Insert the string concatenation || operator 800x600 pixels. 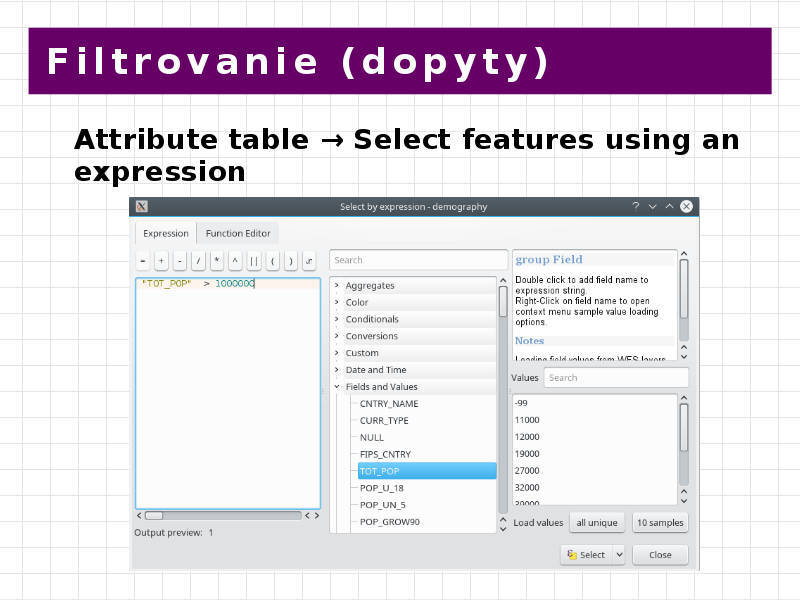tap(254, 261)
